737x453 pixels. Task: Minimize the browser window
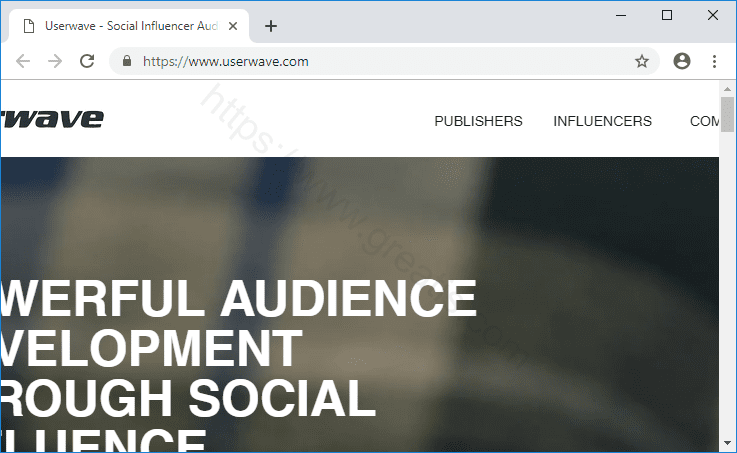[621, 16]
